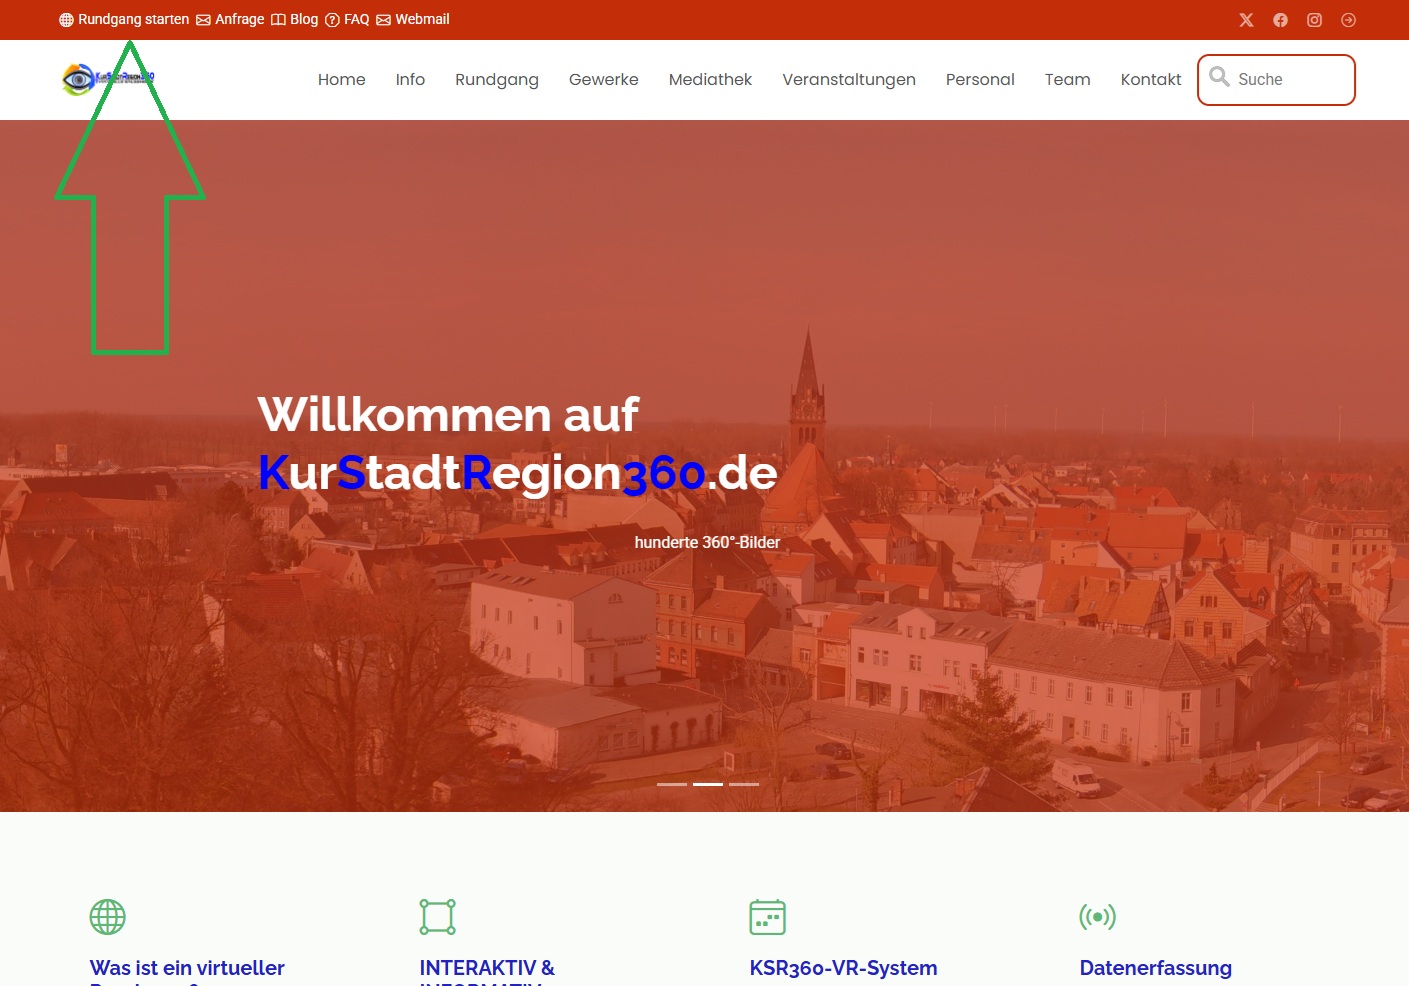Focus the Suche search input field
This screenshot has height=986, width=1409.
click(1290, 80)
